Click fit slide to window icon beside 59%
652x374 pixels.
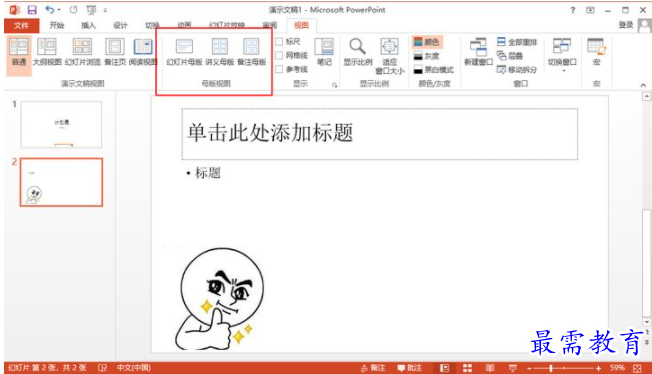pyautogui.click(x=637, y=368)
